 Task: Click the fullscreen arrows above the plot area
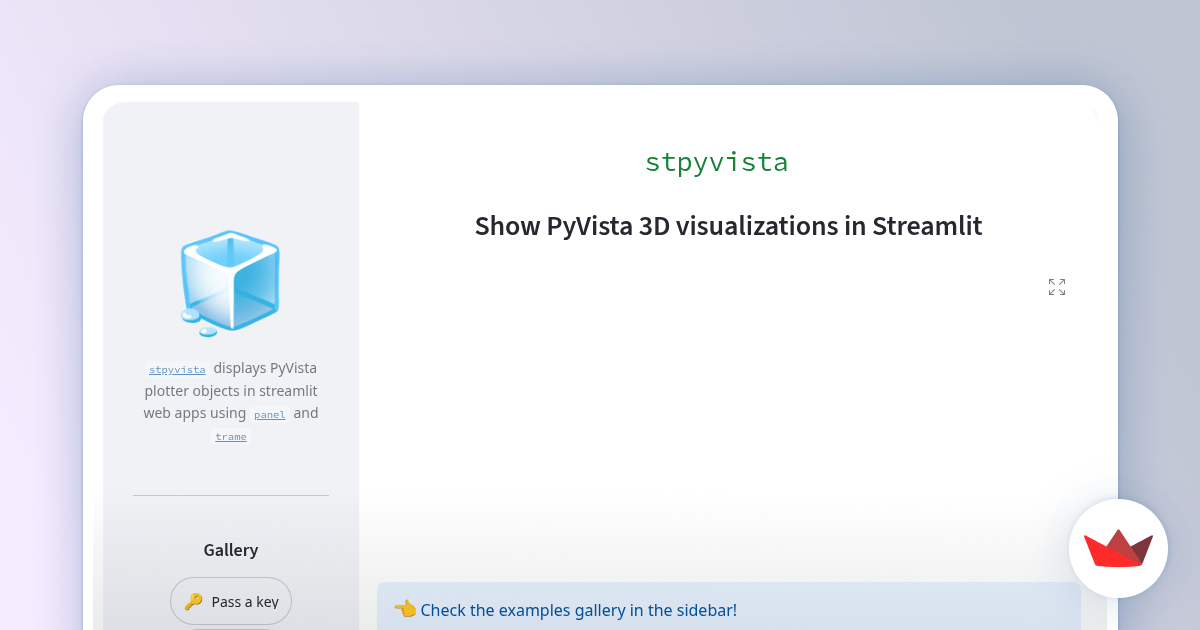coord(1056,286)
